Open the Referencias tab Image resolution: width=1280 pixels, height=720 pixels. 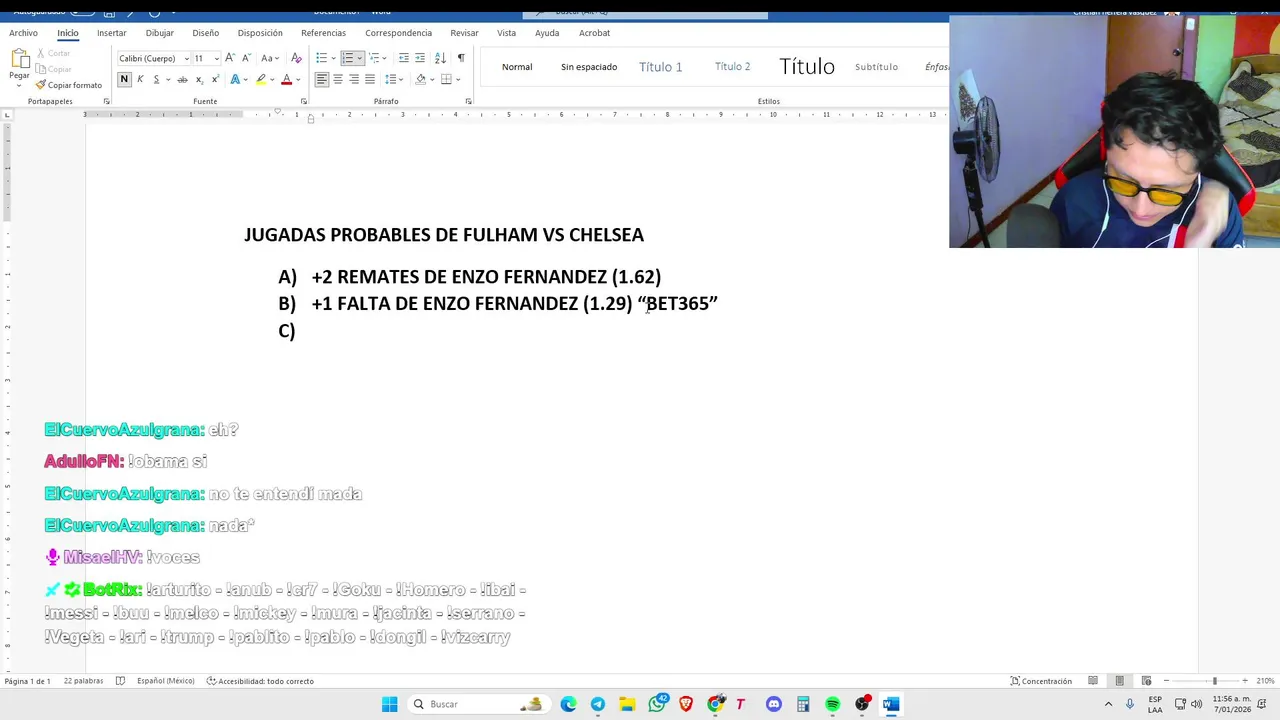pyautogui.click(x=323, y=33)
